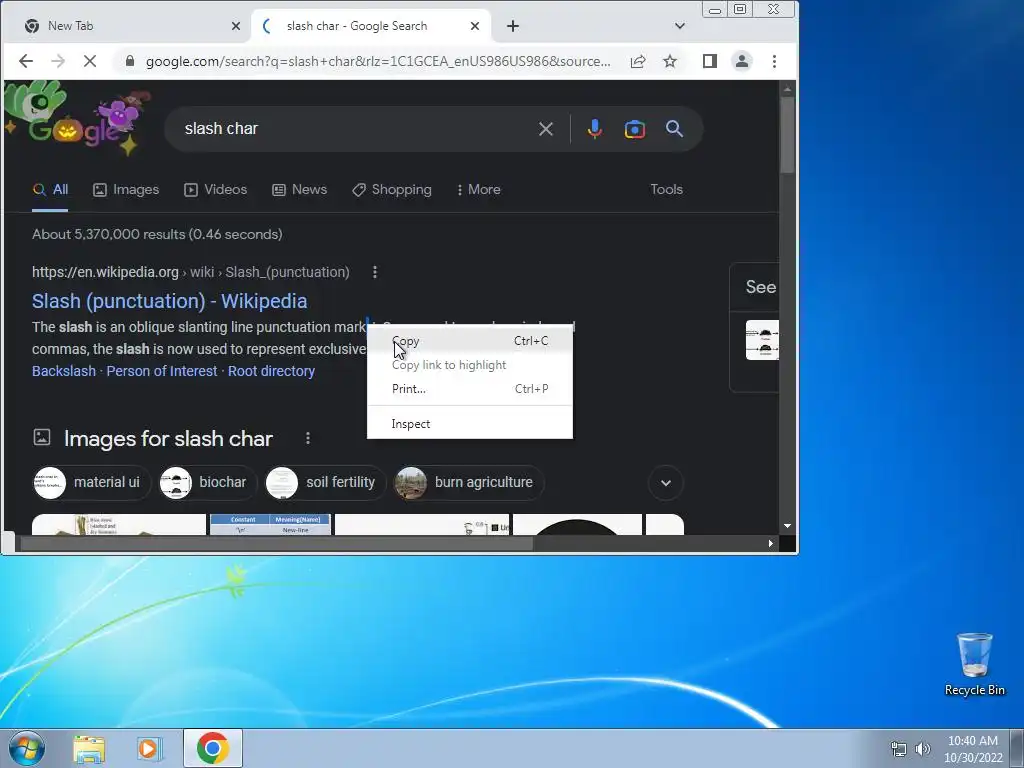1024x768 pixels.
Task: Click the horizontal scrollbar thumb
Action: [278, 543]
